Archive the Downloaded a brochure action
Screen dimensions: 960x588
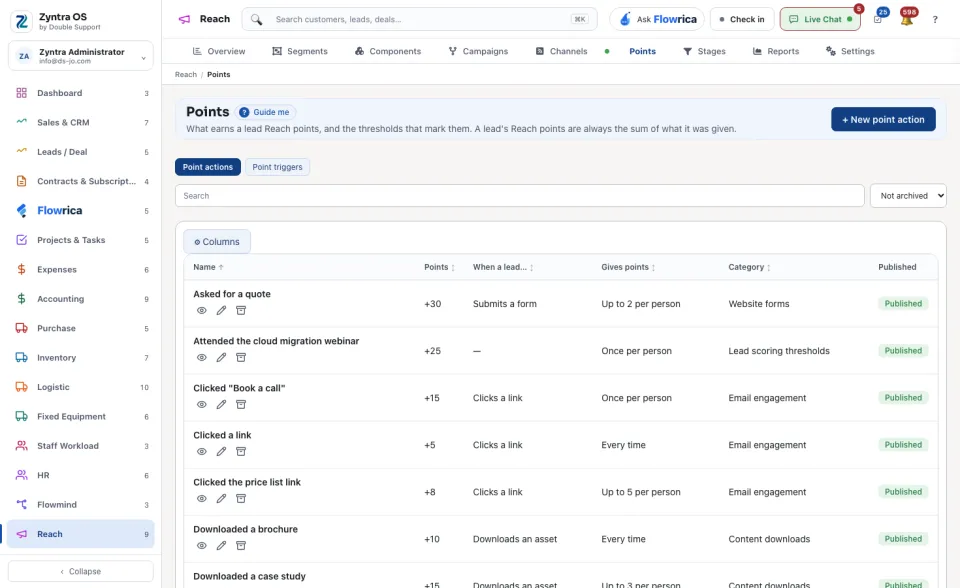tap(241, 546)
